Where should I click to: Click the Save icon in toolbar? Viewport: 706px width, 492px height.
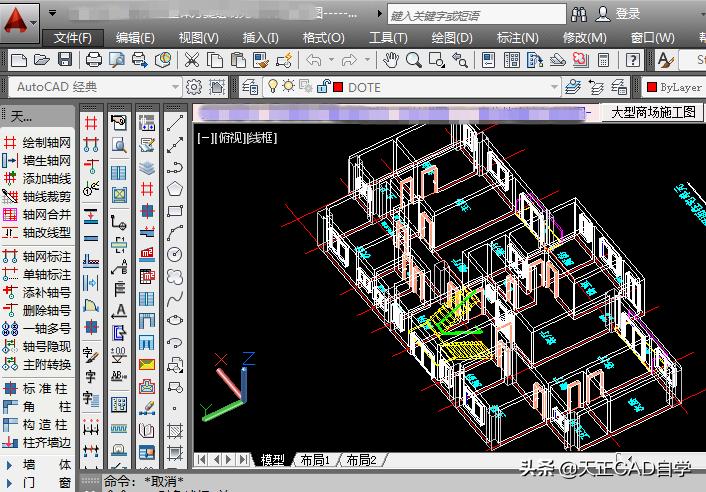(x=65, y=61)
